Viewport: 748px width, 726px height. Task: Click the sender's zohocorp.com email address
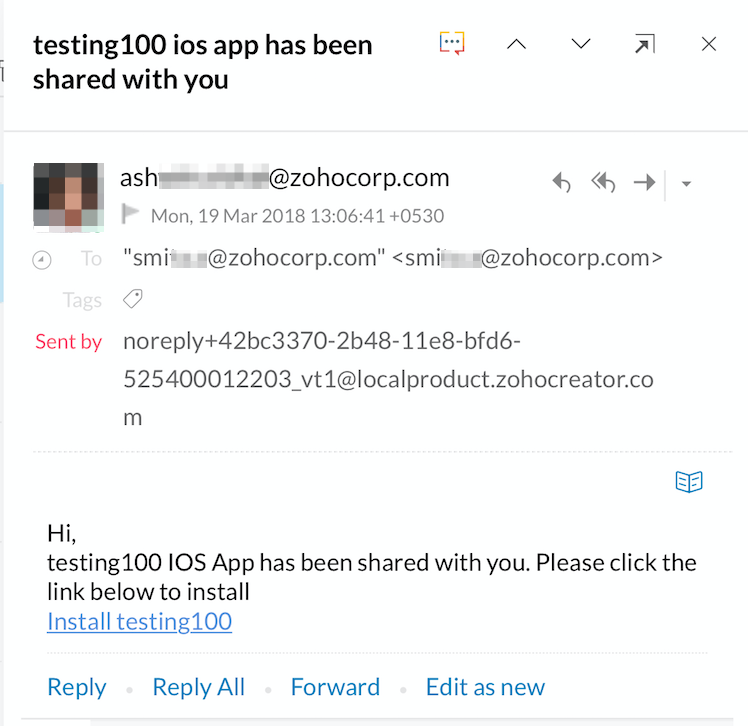[x=284, y=178]
